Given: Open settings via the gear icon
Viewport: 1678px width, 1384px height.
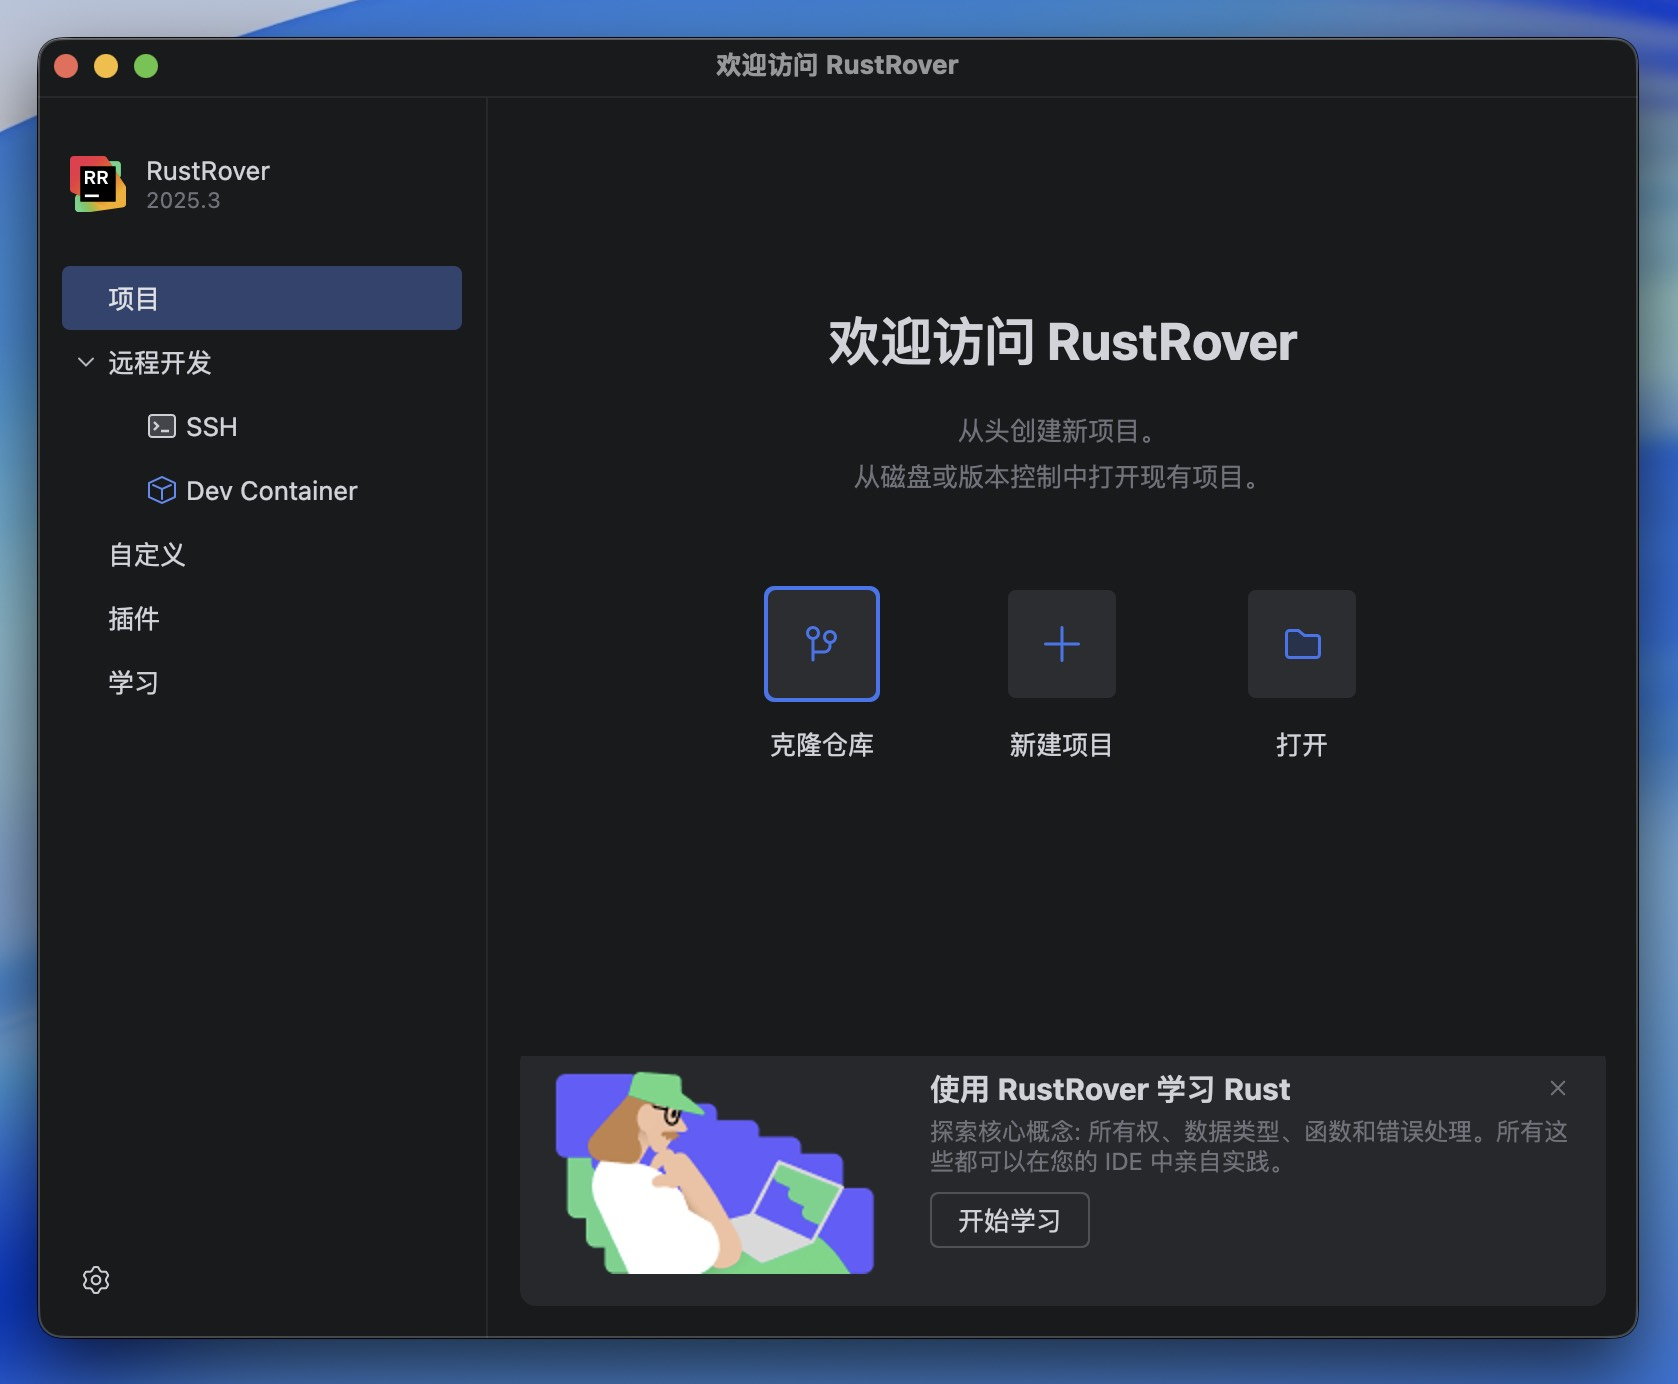Looking at the screenshot, I should pos(96,1280).
